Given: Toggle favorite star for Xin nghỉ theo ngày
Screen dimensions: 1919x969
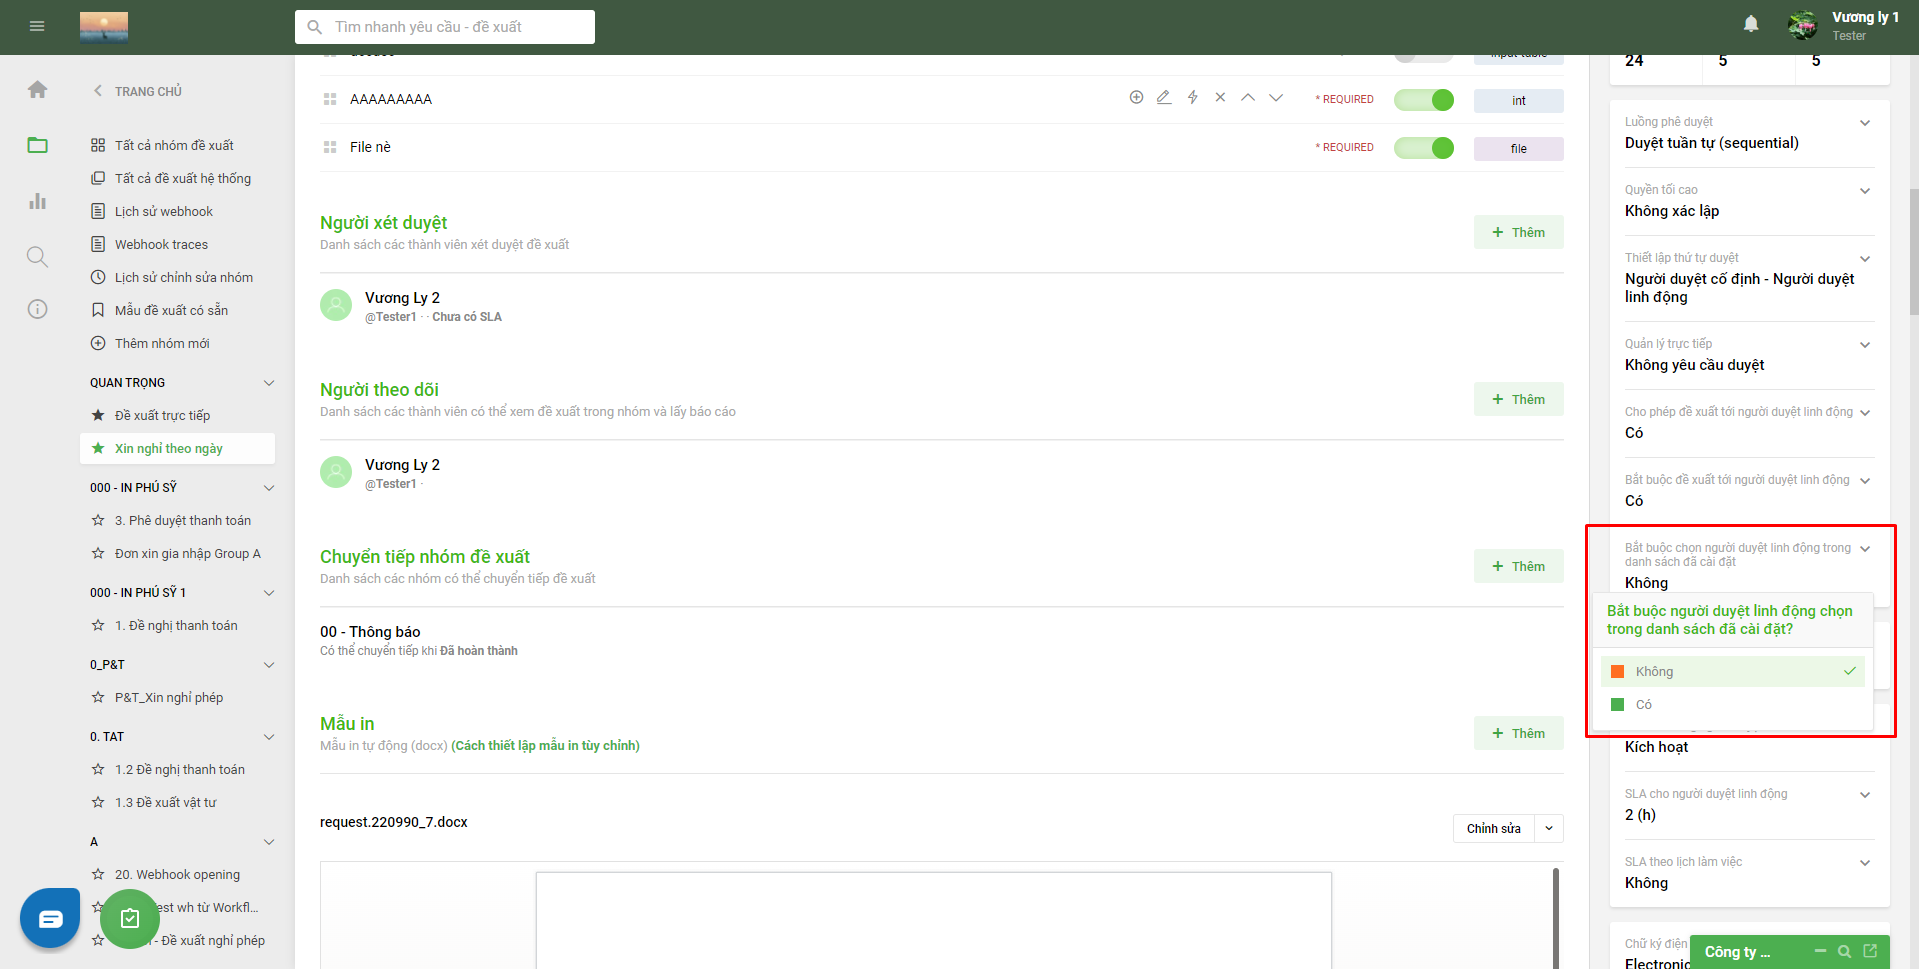Looking at the screenshot, I should tap(98, 448).
